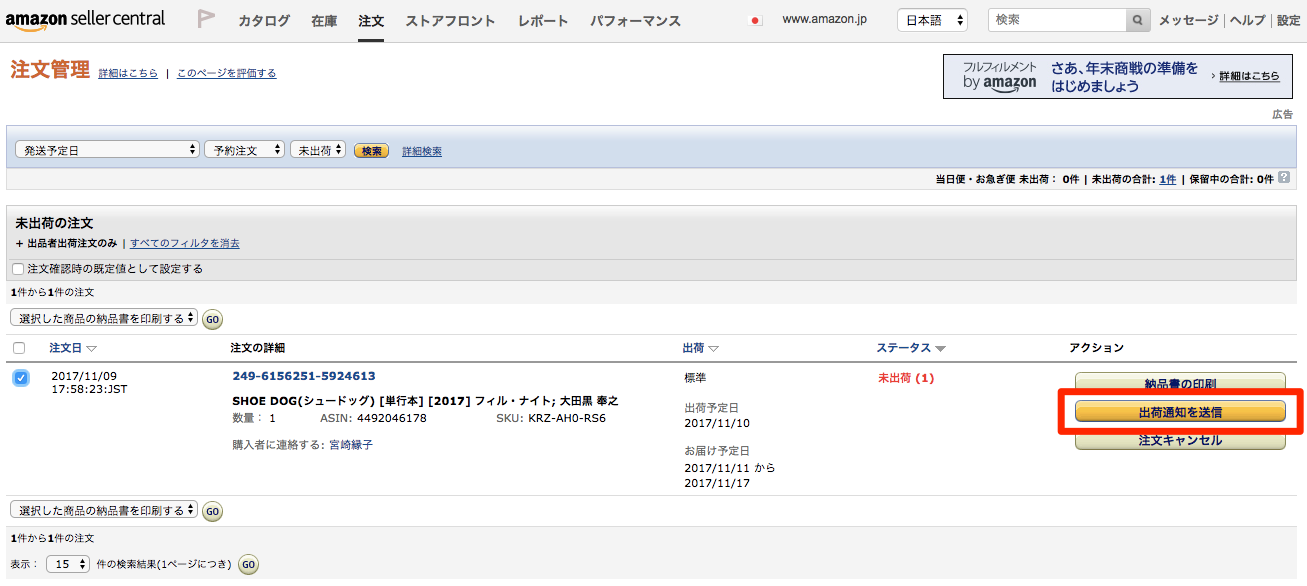The image size is (1307, 586).
Task: Click into the top 検索 search field
Action: [1057, 20]
